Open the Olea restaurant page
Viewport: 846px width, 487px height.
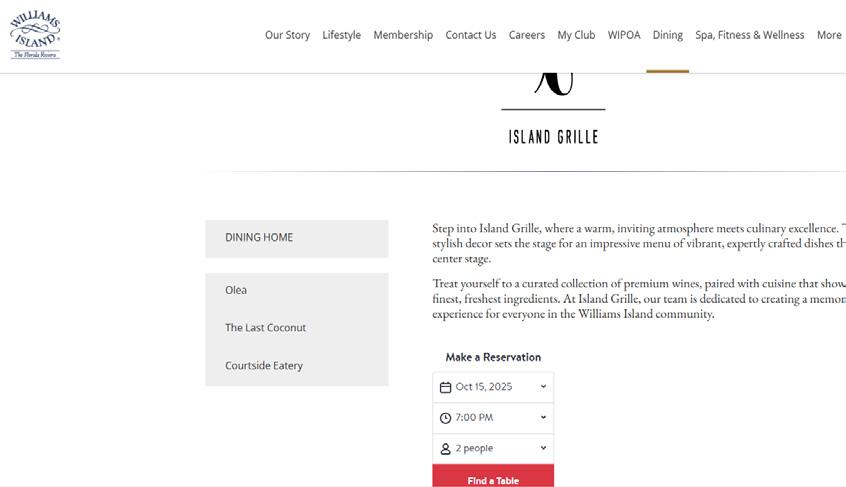(236, 290)
